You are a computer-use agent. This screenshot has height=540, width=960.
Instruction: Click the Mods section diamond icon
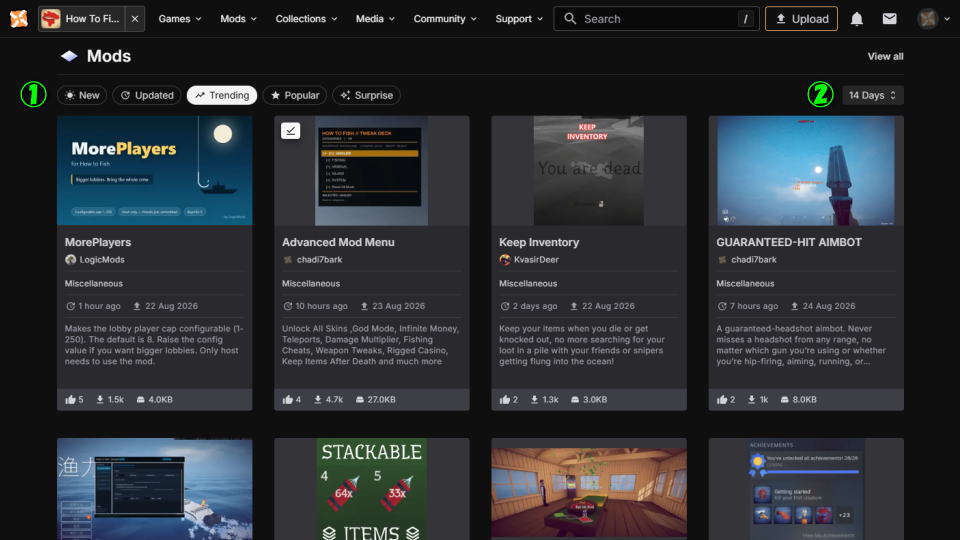(x=69, y=56)
